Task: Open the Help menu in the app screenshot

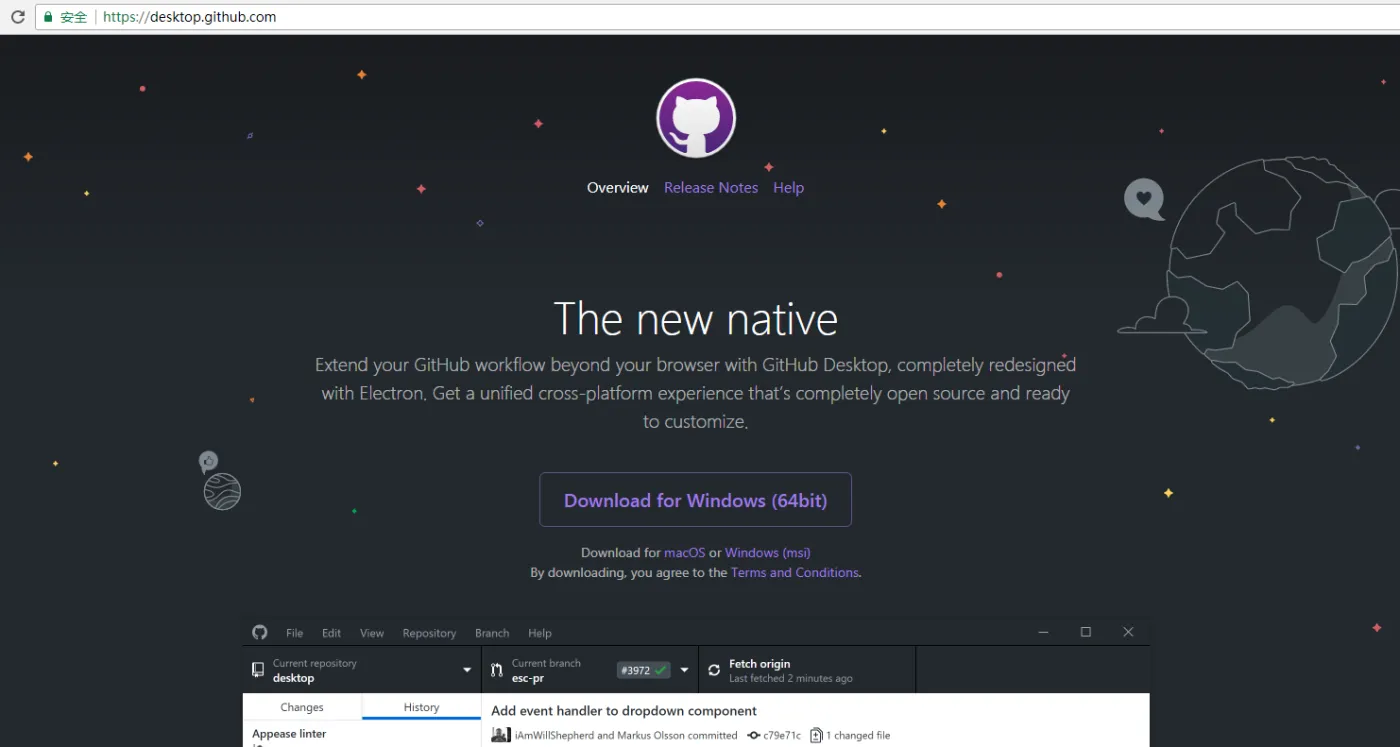Action: (x=540, y=633)
